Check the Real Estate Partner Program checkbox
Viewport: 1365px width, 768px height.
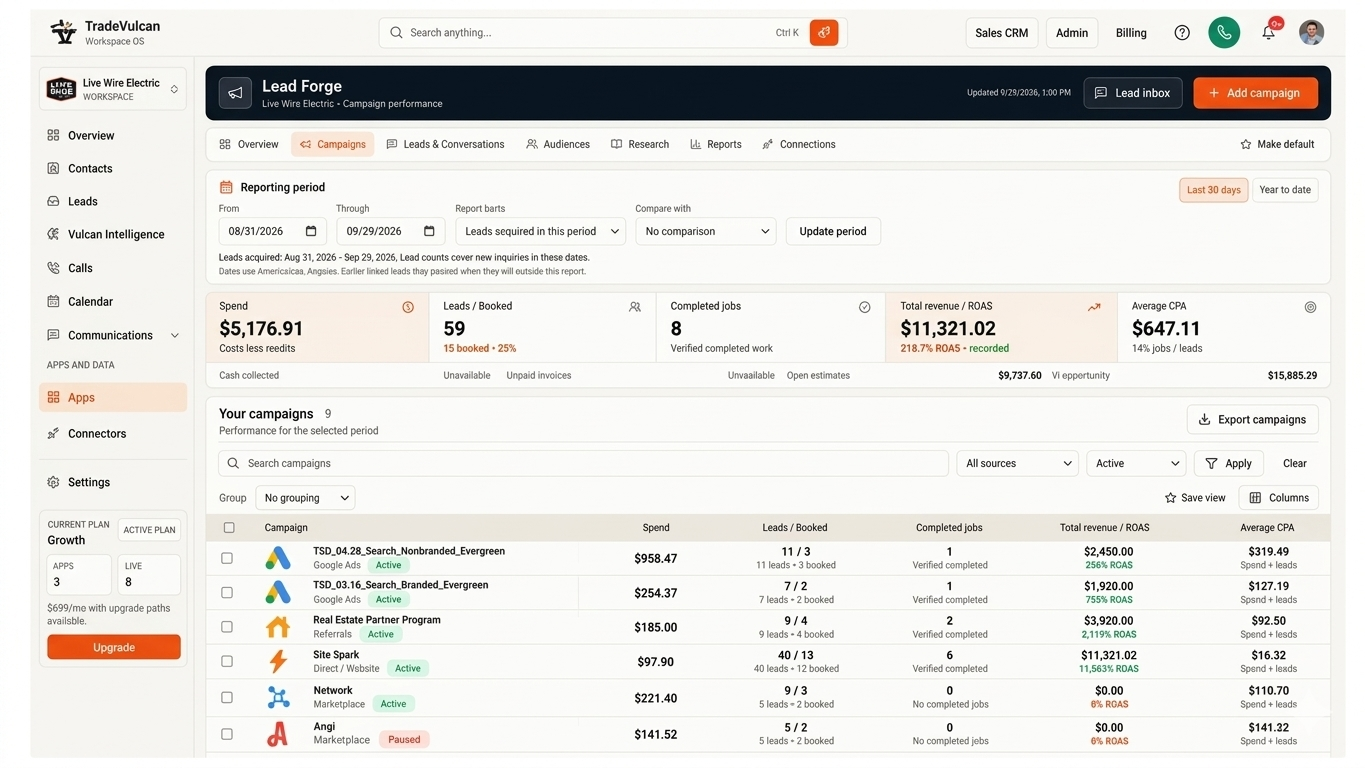click(x=227, y=627)
